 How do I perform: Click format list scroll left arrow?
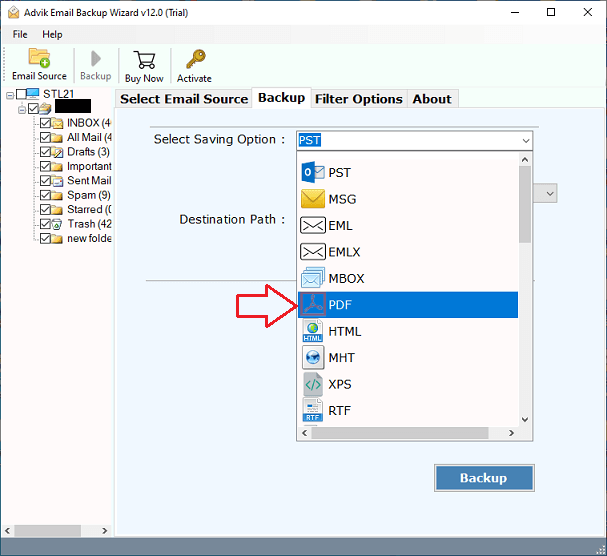(x=305, y=433)
